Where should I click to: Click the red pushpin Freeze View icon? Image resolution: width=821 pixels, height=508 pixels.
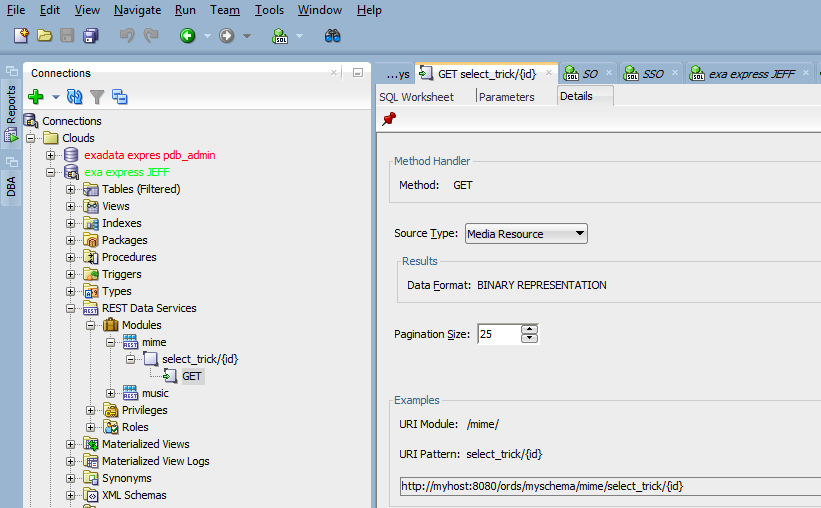389,119
